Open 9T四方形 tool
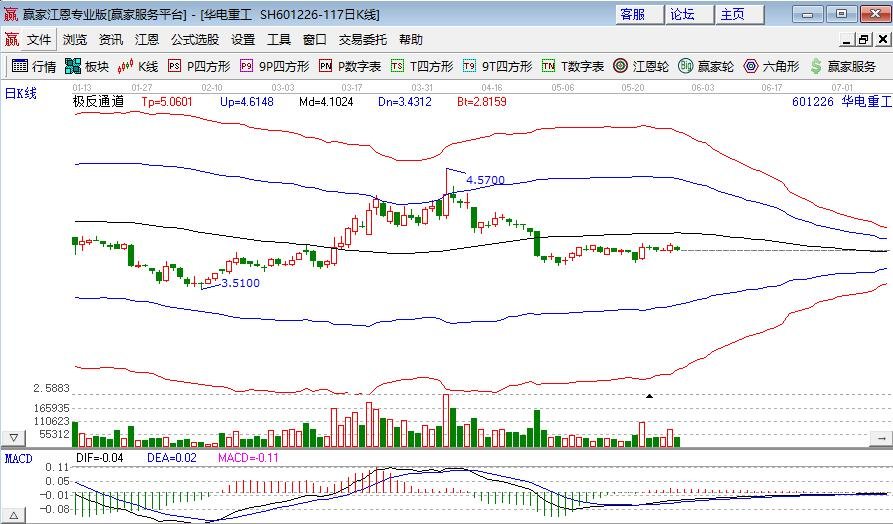The height and width of the screenshot is (524, 893). (498, 67)
